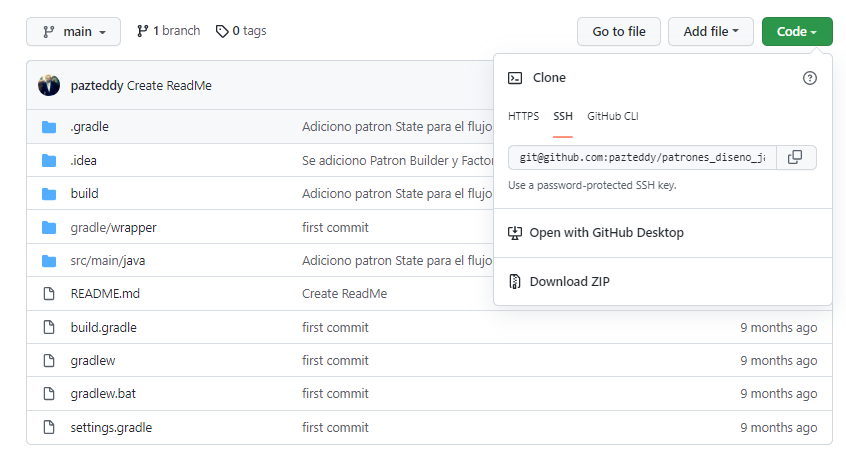The image size is (846, 451).
Task: Click the branch fork icon beside 1 branch
Action: [142, 31]
